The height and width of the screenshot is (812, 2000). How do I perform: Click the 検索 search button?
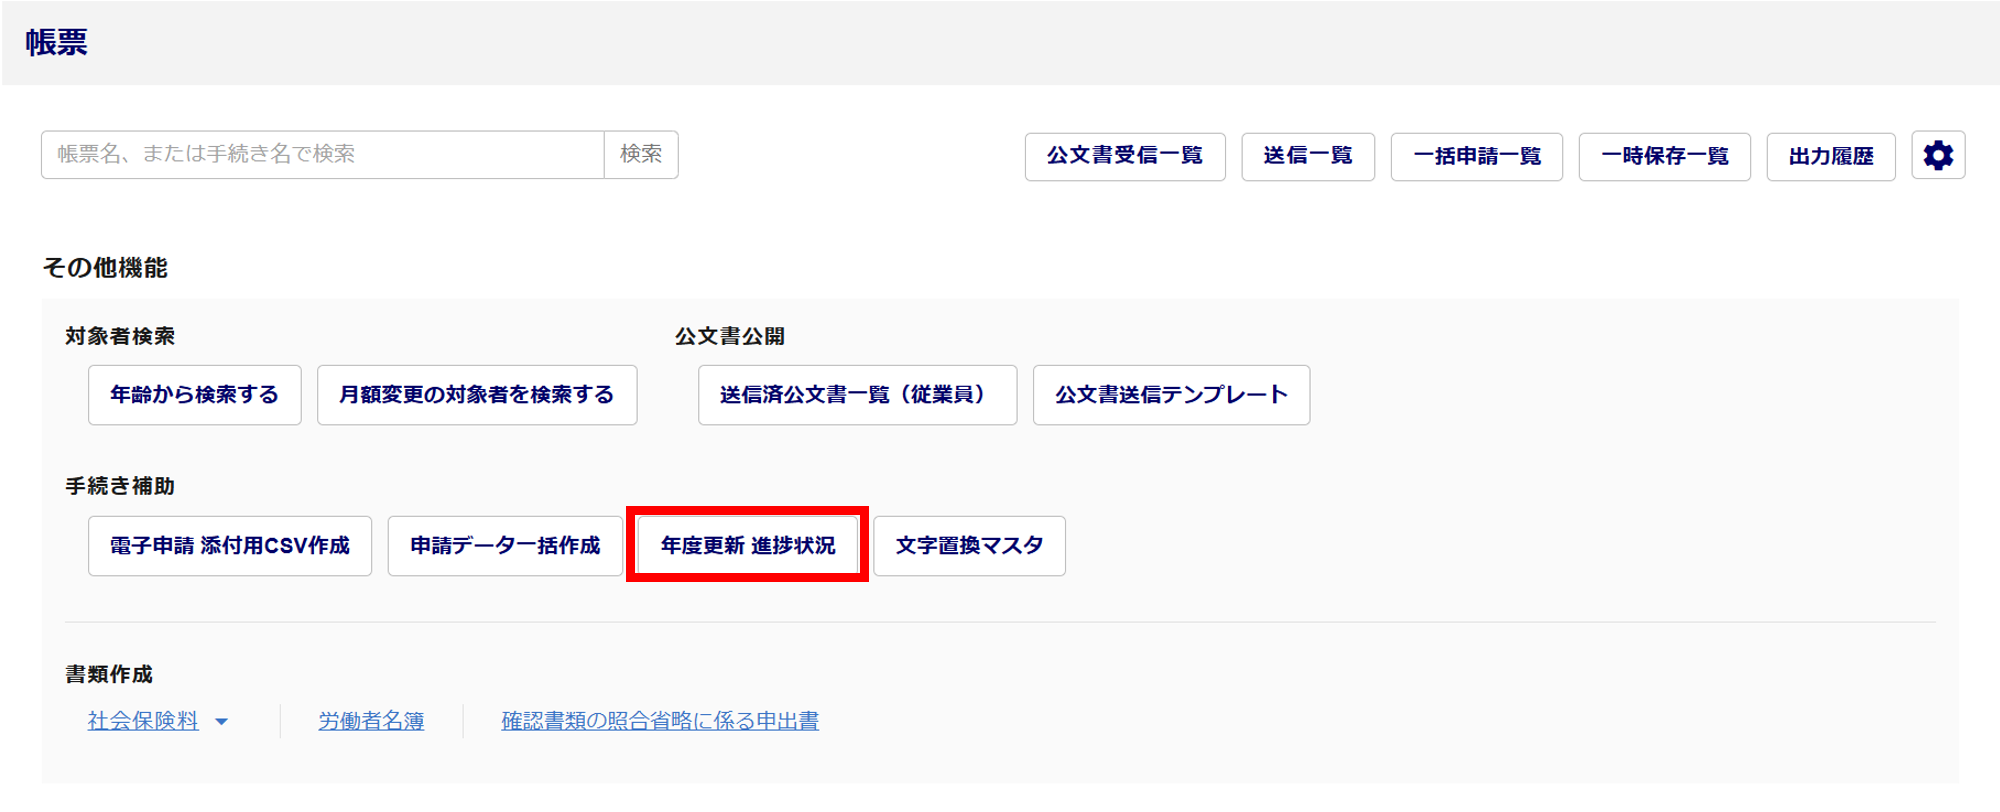pos(641,154)
